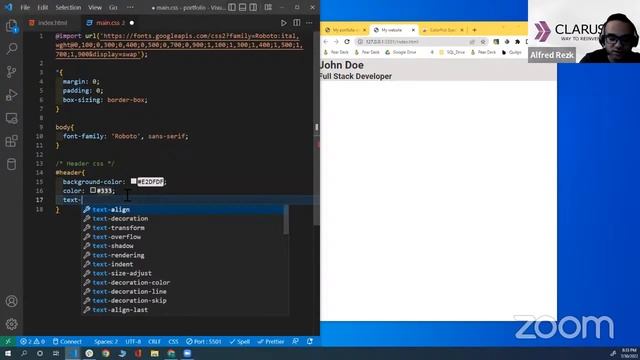Image resolution: width=640 pixels, height=360 pixels.
Task: Open editor More Actions ellipsis
Action: [x=309, y=23]
